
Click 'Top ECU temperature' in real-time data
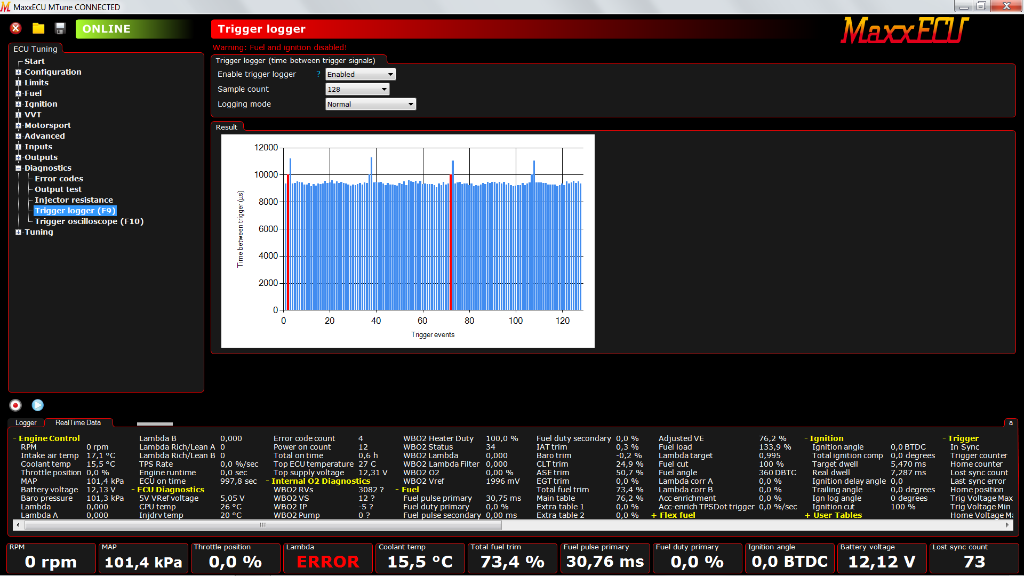[313, 464]
